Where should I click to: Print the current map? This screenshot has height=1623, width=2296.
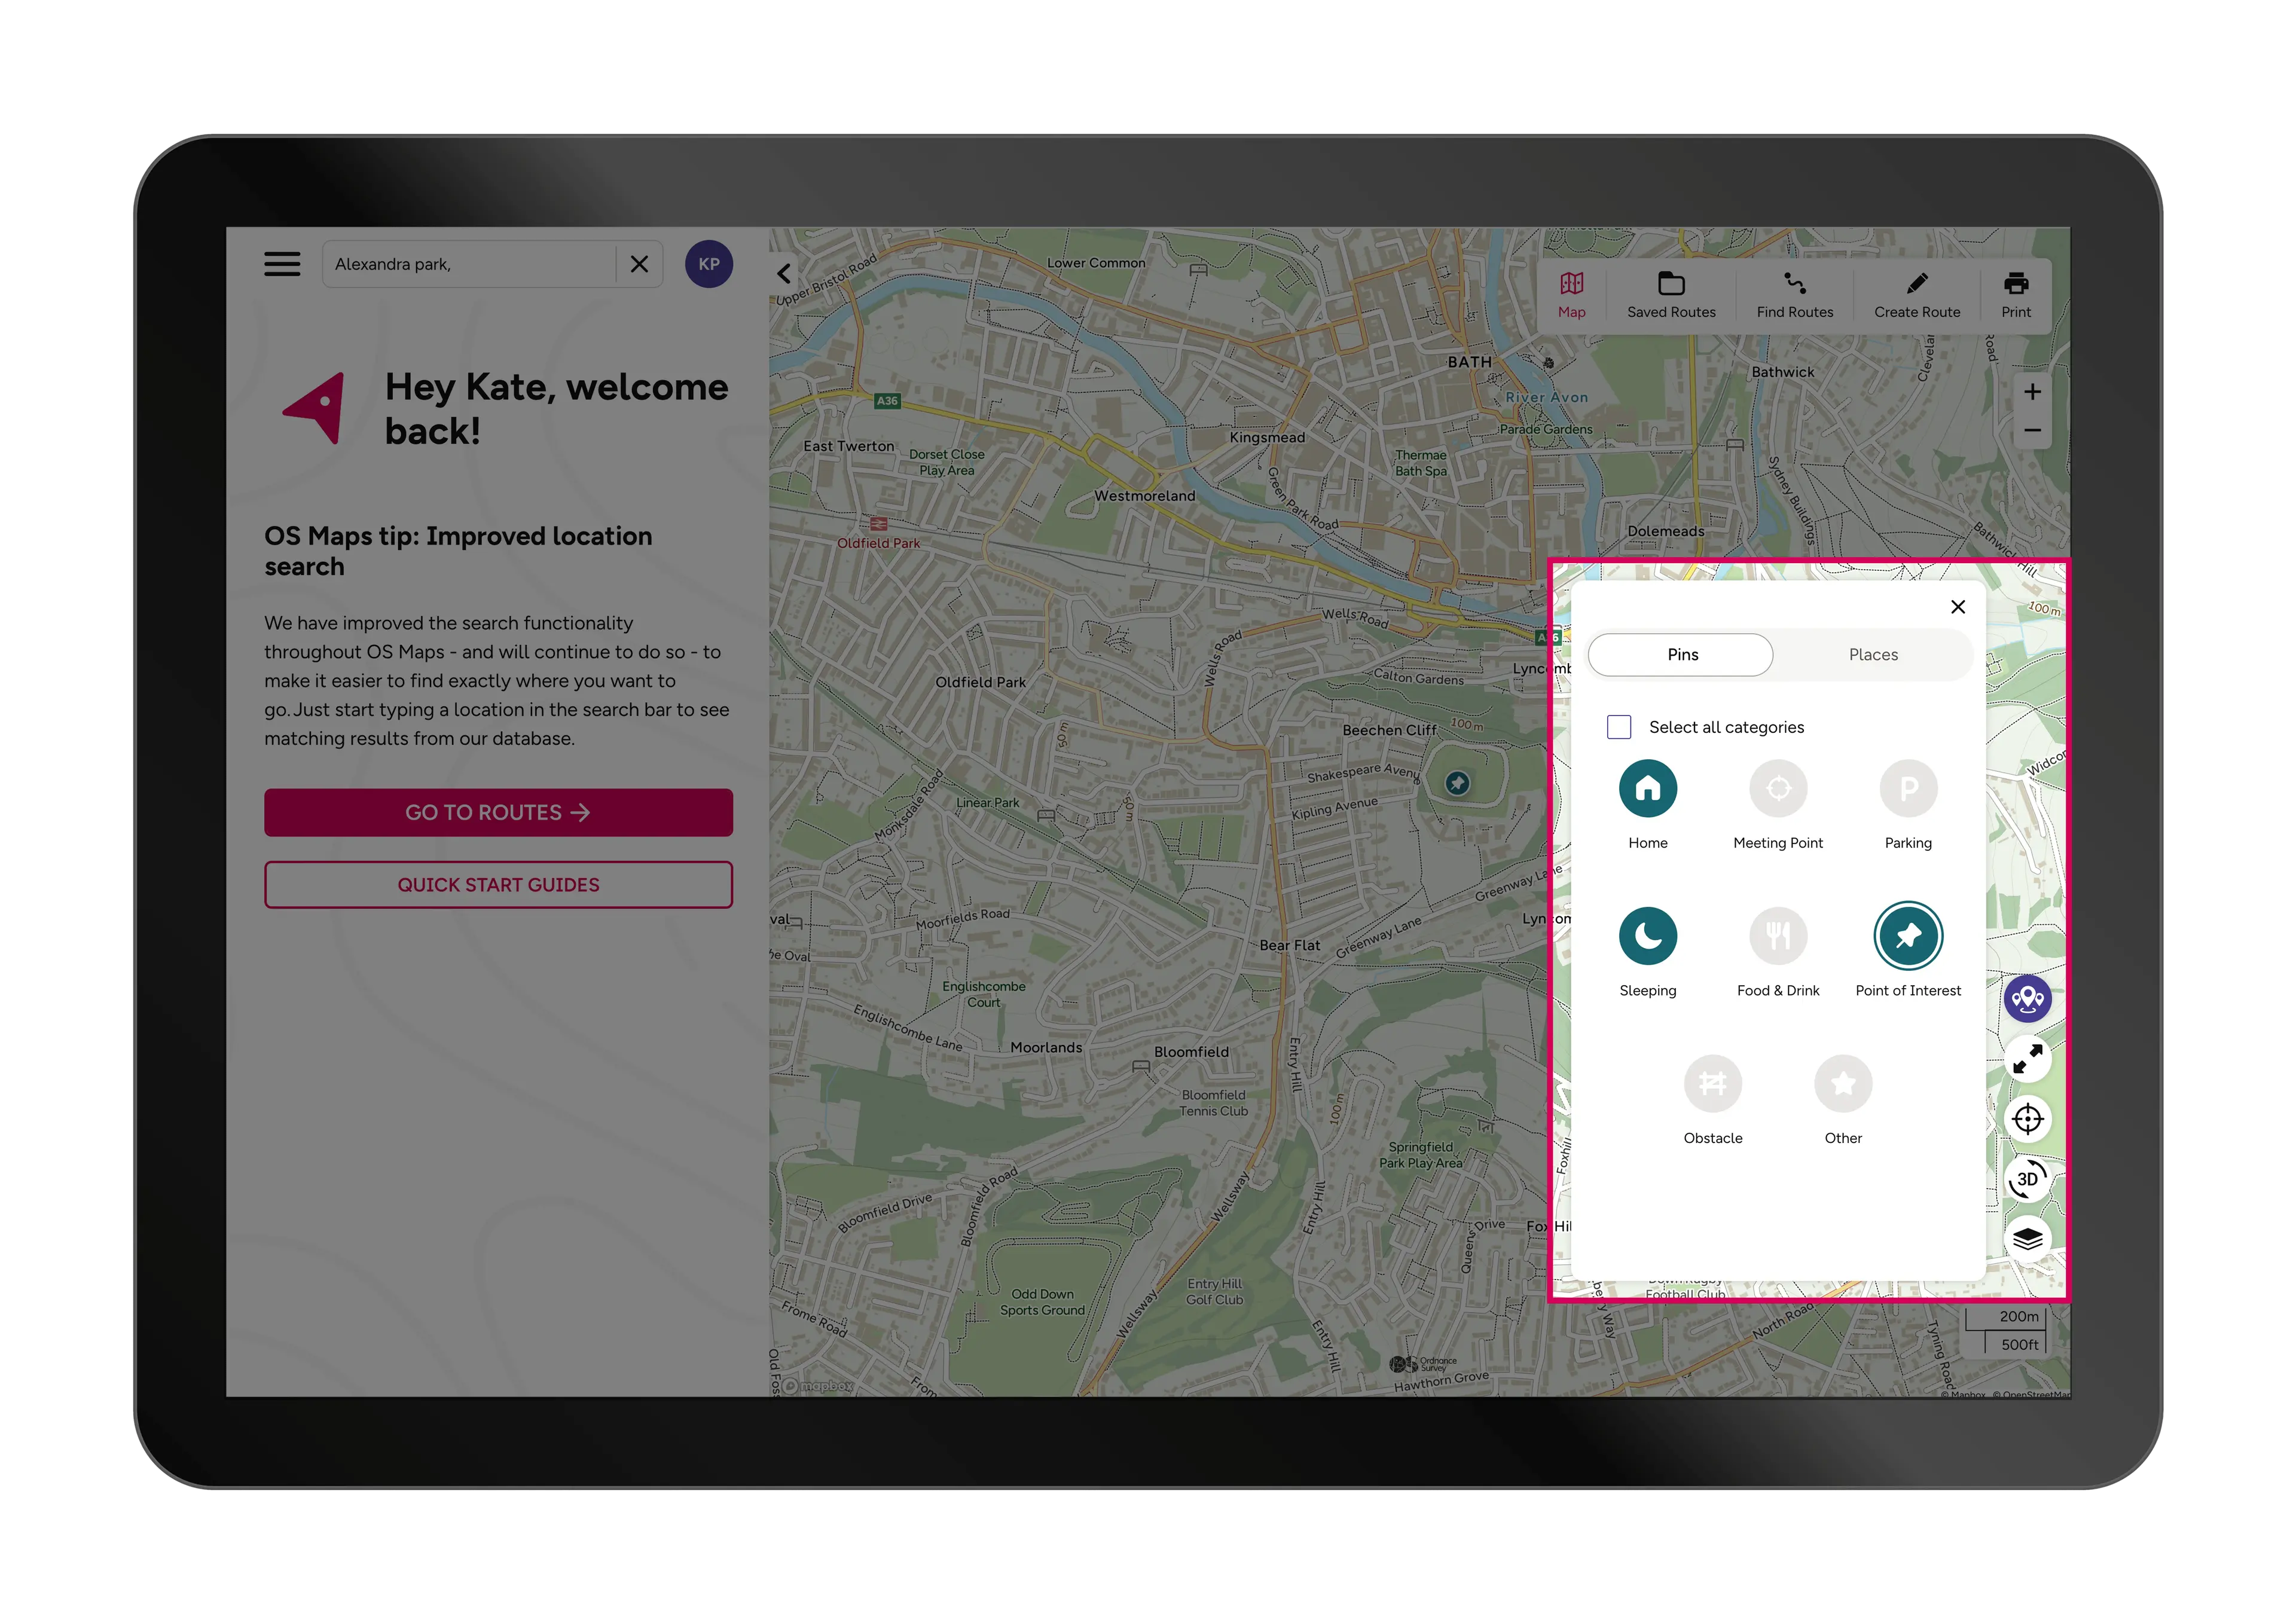(x=2016, y=295)
